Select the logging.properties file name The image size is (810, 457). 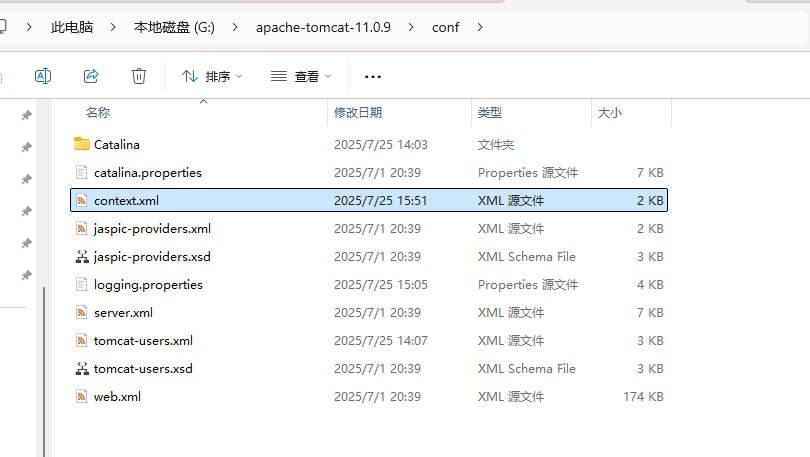point(148,285)
